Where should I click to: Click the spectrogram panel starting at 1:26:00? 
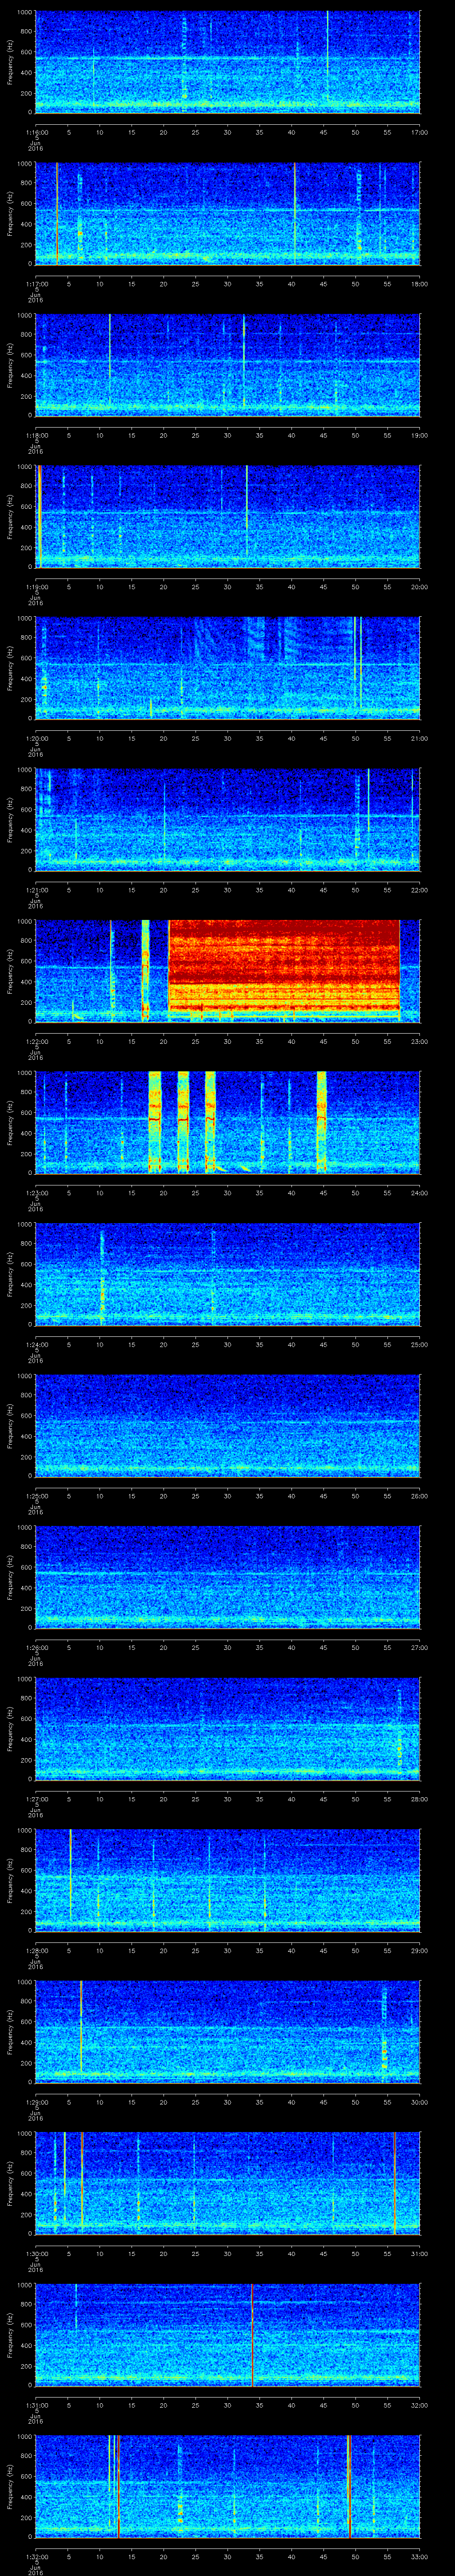228,1577
